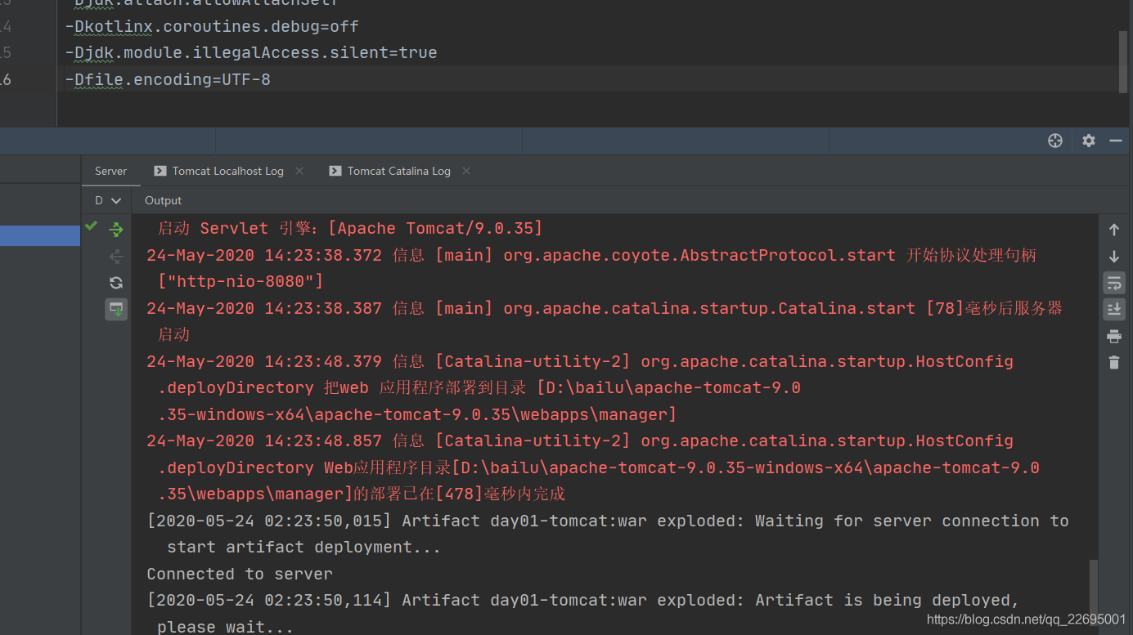Print the console output

point(1113,336)
